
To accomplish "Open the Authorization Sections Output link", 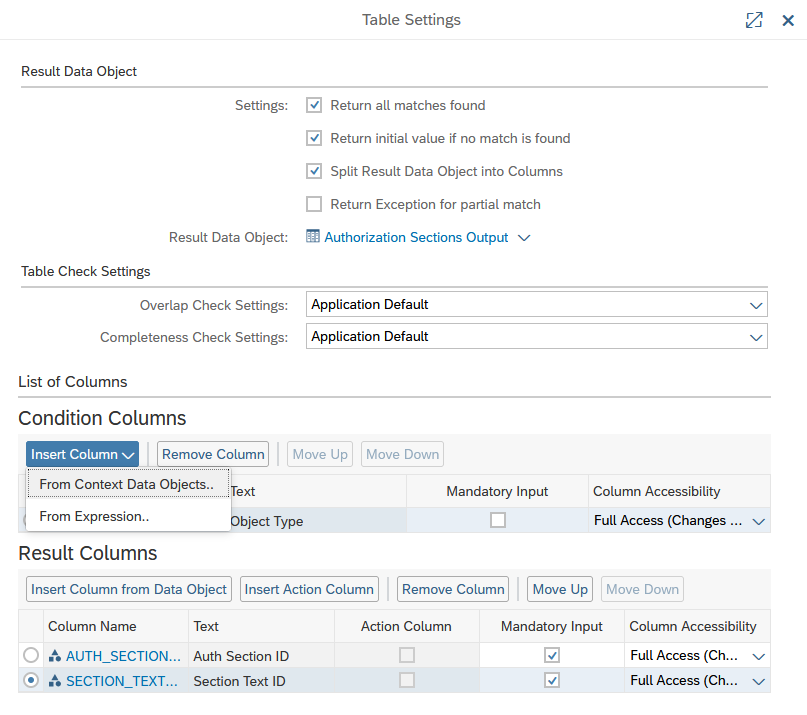I will click(416, 238).
